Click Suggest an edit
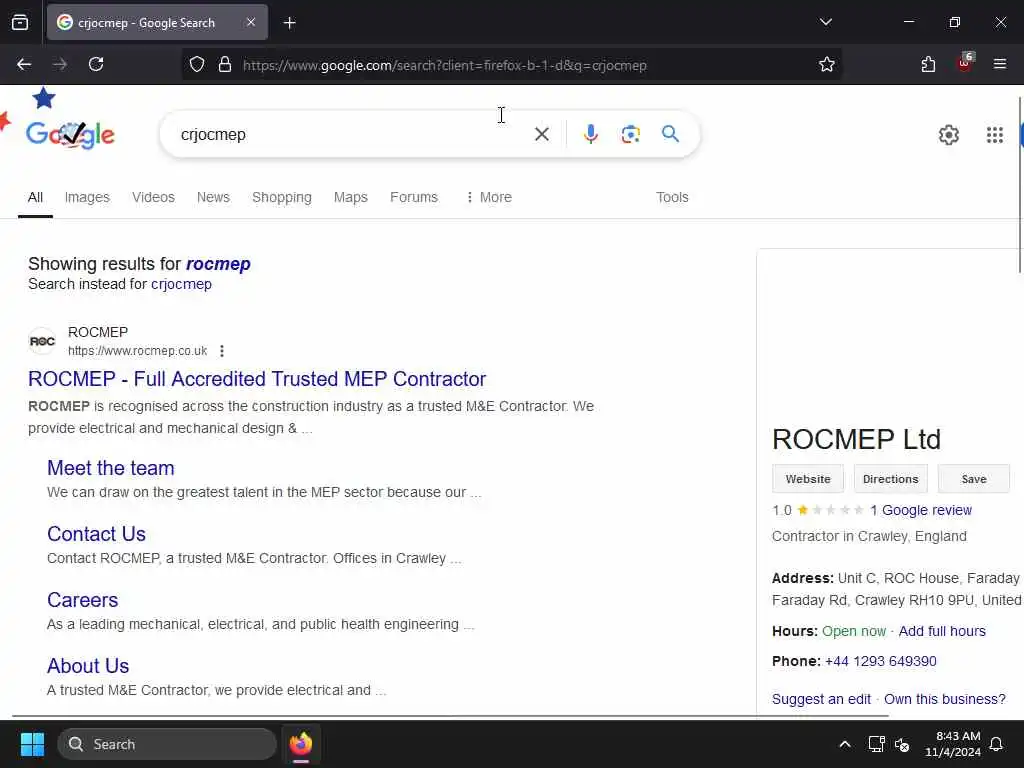 click(x=821, y=699)
